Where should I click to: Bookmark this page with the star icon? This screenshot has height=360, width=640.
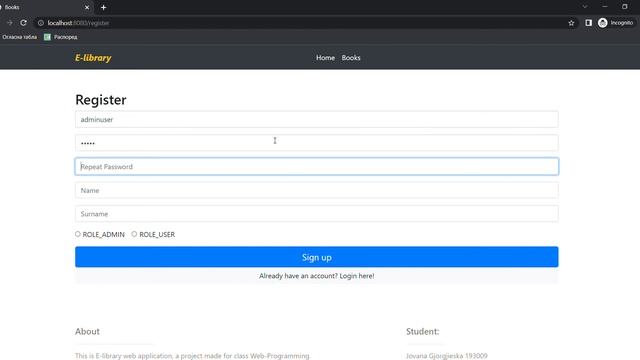pos(571,23)
